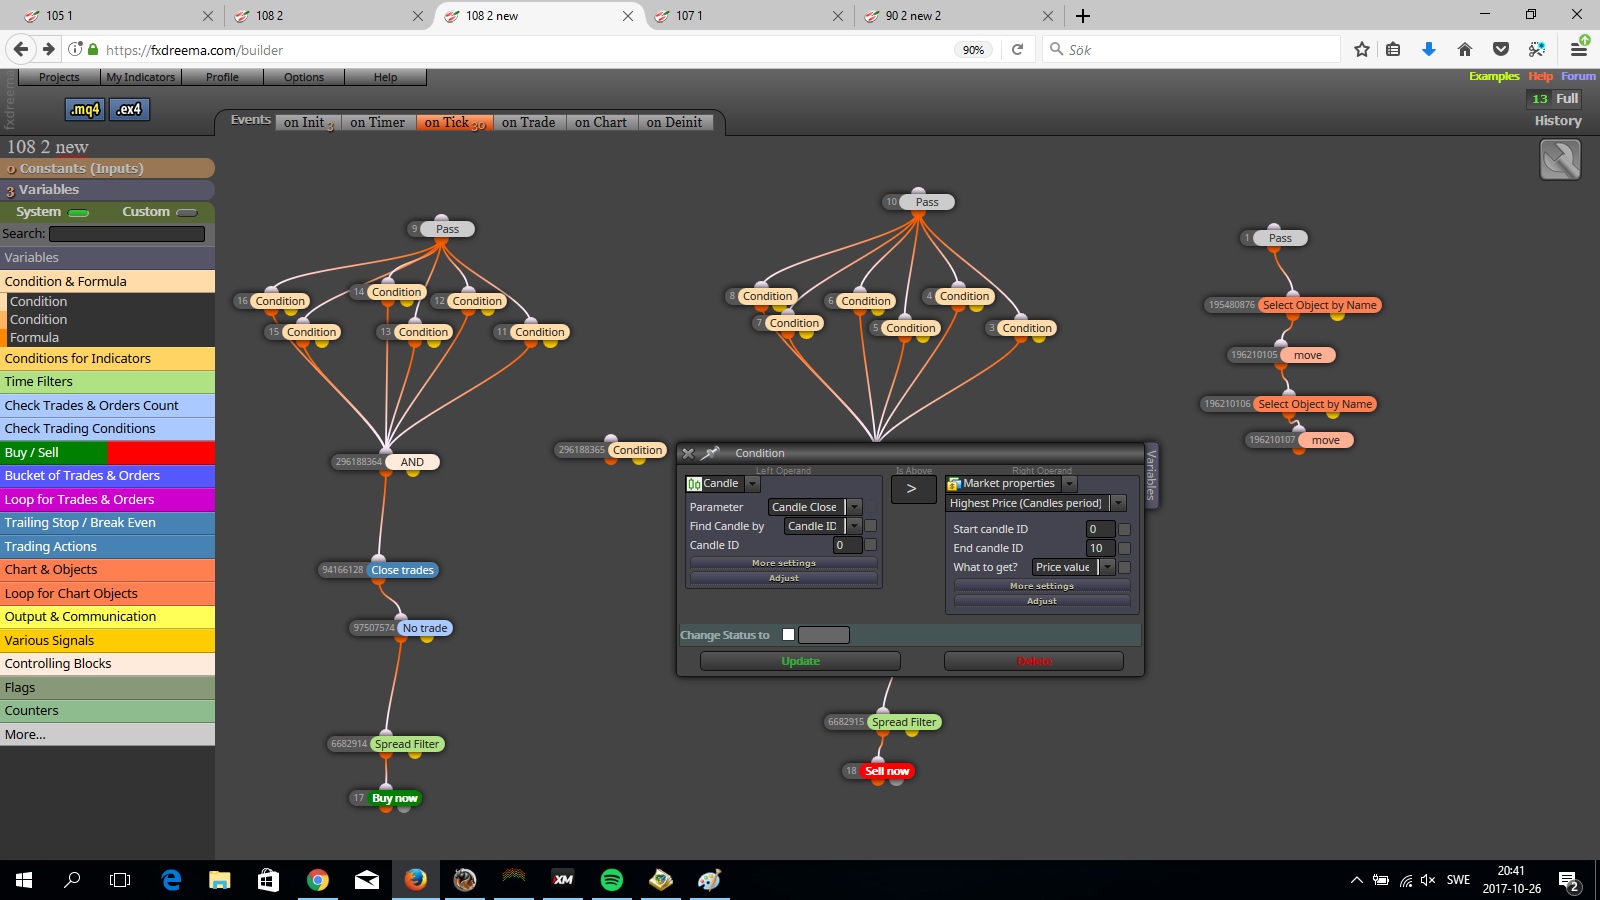1600x900 pixels.
Task: Open the What to get Price value dropdown
Action: click(1106, 567)
